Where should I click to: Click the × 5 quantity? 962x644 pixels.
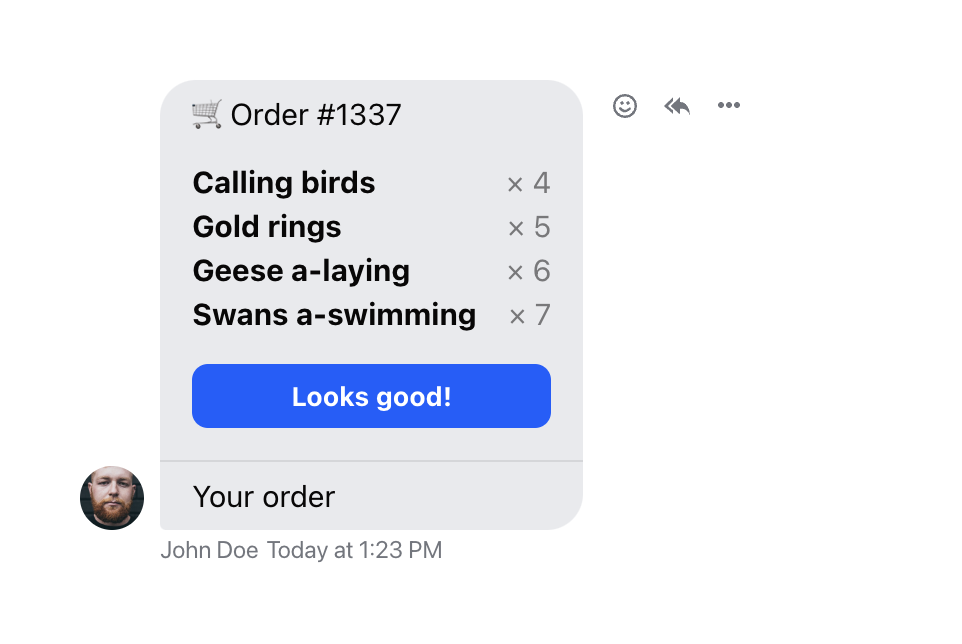pos(529,227)
